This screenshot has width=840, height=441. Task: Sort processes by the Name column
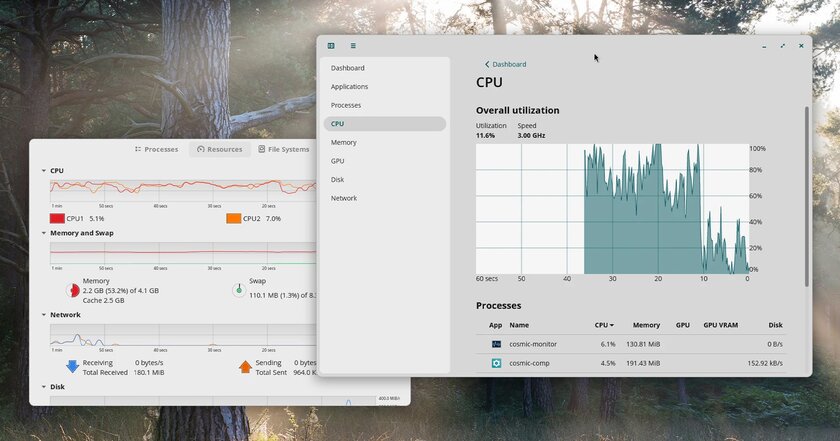(x=519, y=325)
